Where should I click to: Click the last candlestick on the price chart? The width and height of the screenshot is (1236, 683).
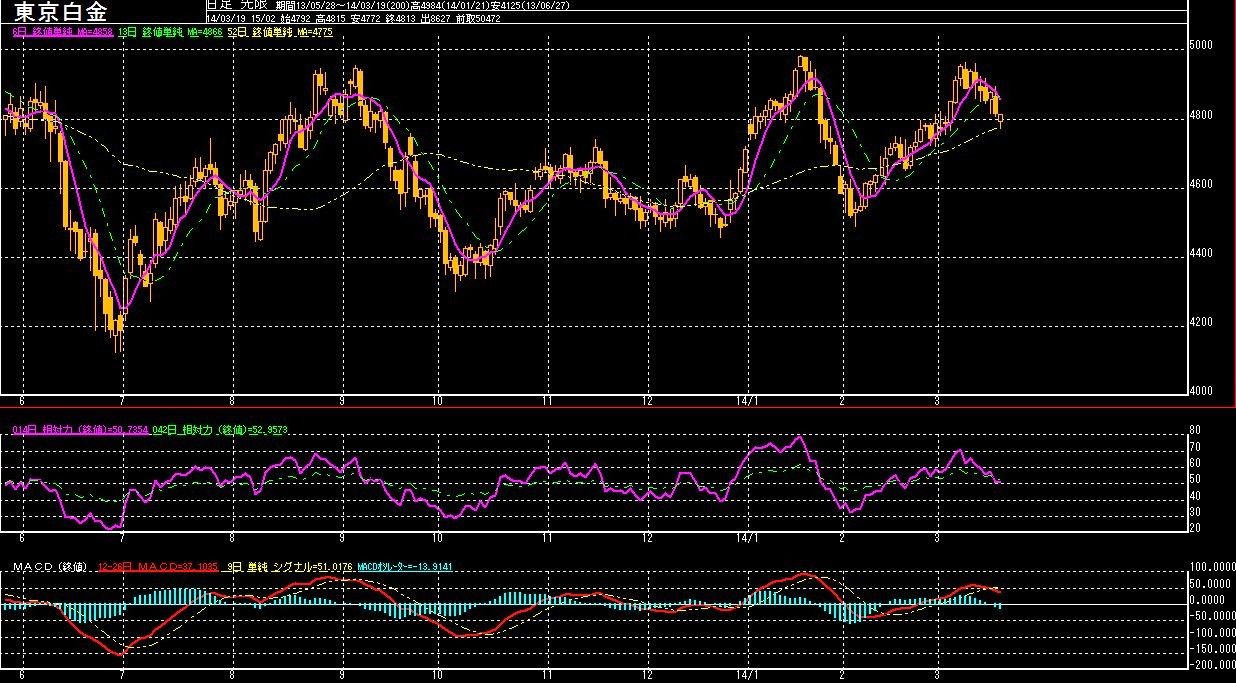pos(1001,119)
